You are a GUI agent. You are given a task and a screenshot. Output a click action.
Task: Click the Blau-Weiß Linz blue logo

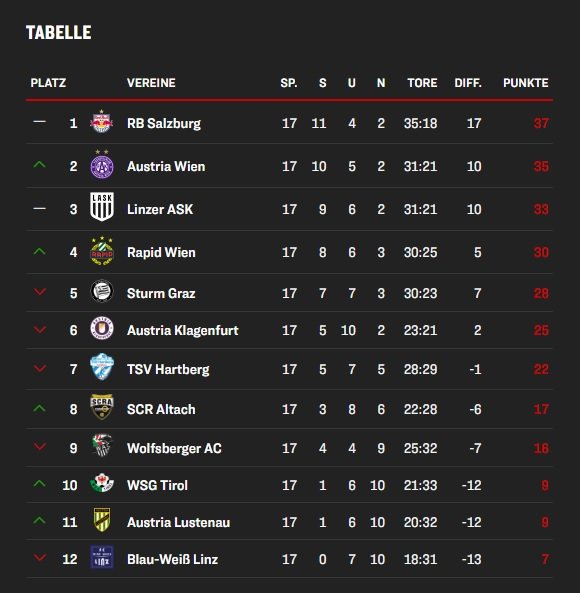[102, 557]
